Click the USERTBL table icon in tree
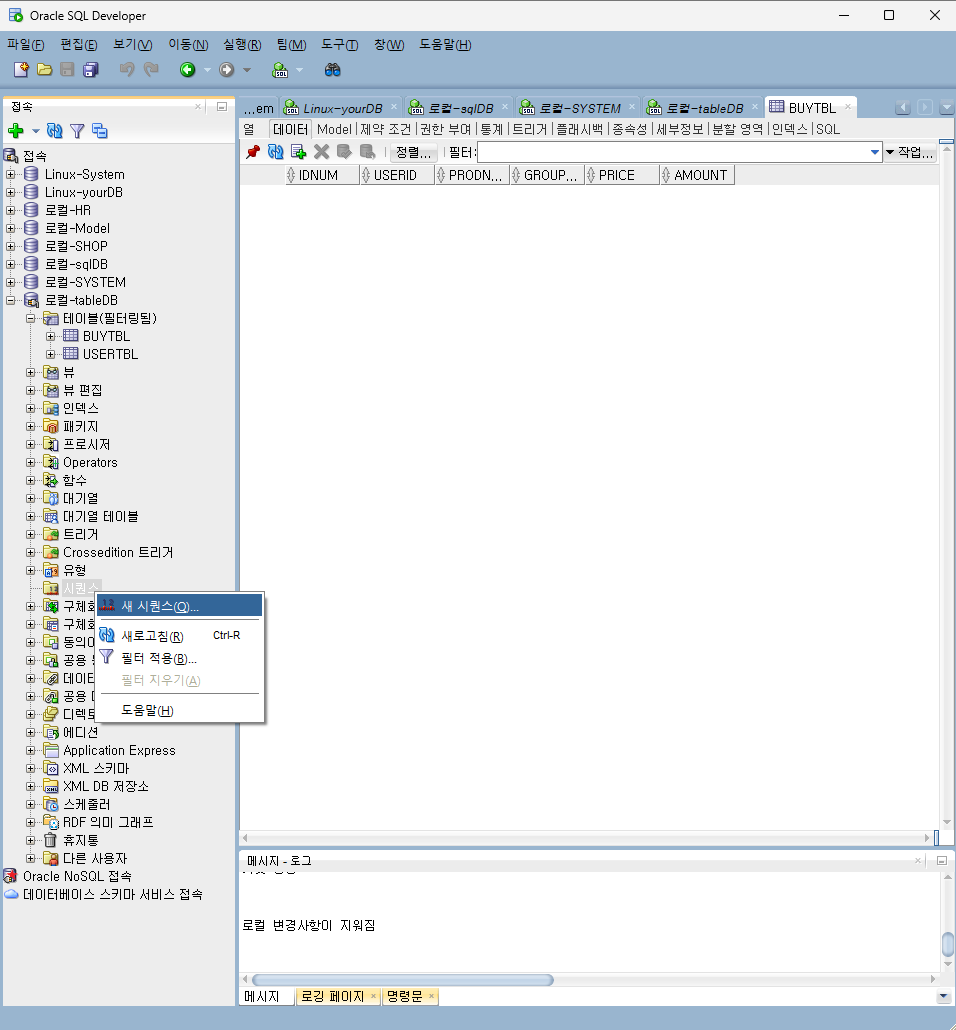The height and width of the screenshot is (1030, 956). click(x=70, y=353)
